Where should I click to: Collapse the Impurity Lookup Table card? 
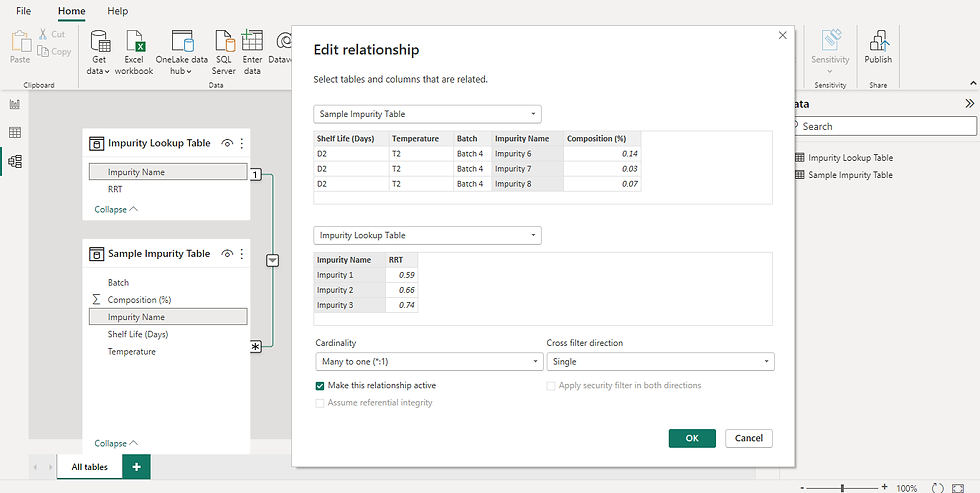[116, 209]
